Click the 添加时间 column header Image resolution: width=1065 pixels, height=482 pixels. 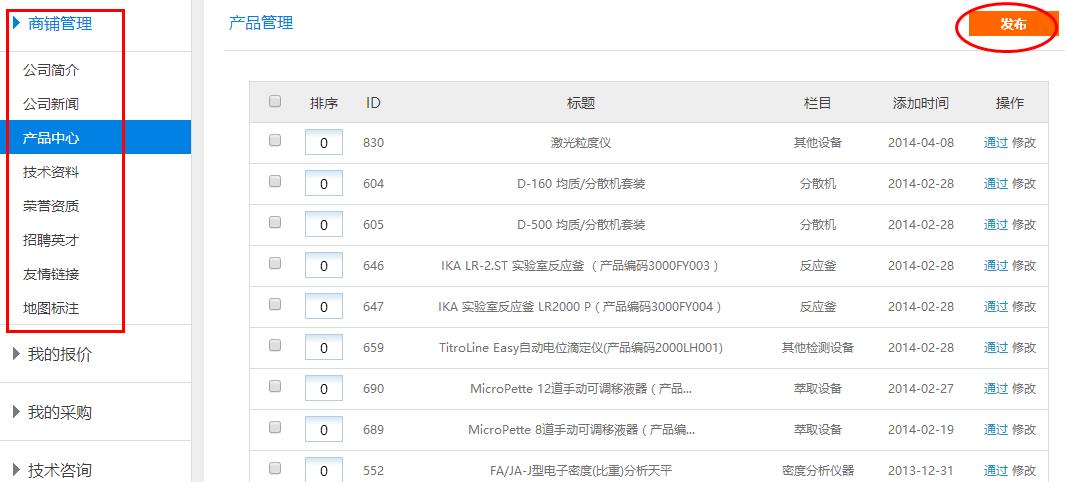tap(920, 103)
